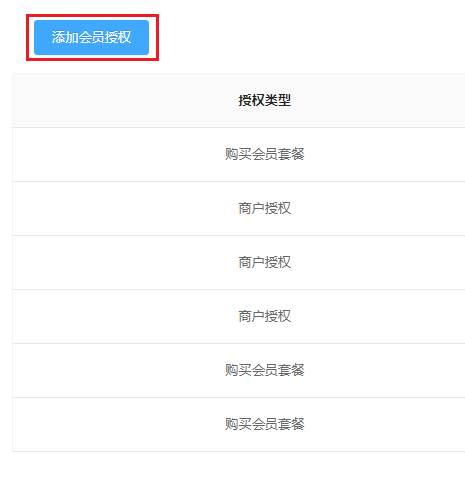465x489 pixels.
Task: Select the second 购买会员套餐 row
Action: [239, 370]
